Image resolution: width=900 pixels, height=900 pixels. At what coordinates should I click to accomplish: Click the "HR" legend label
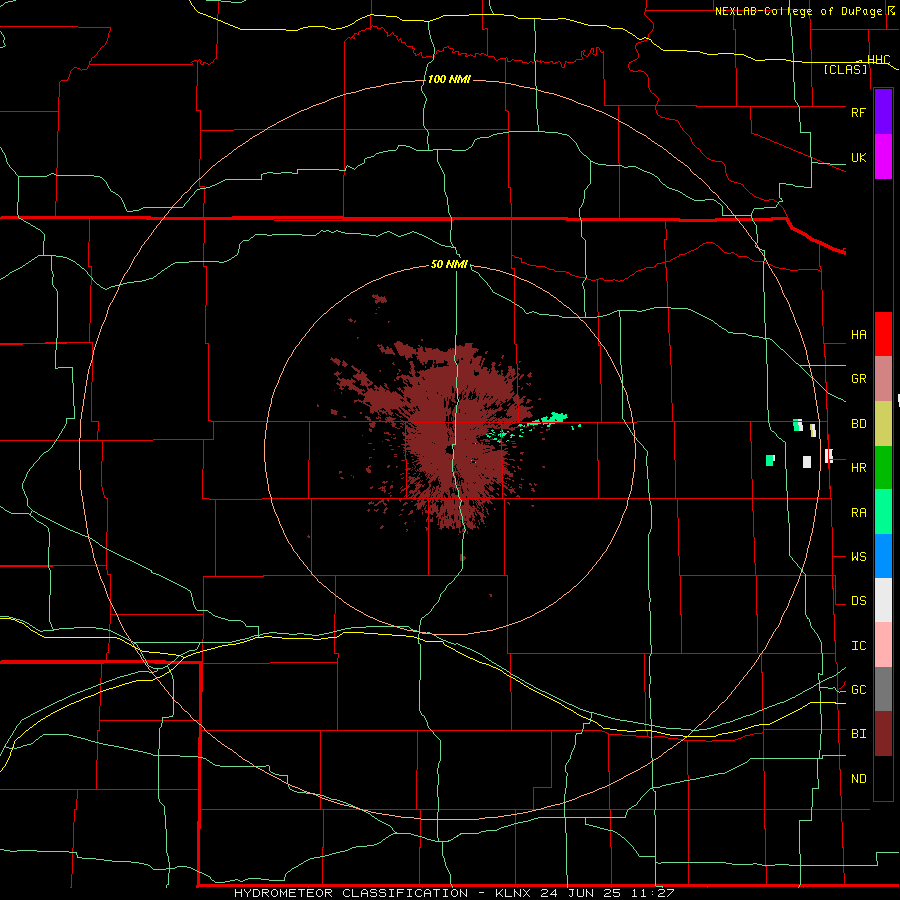858,468
